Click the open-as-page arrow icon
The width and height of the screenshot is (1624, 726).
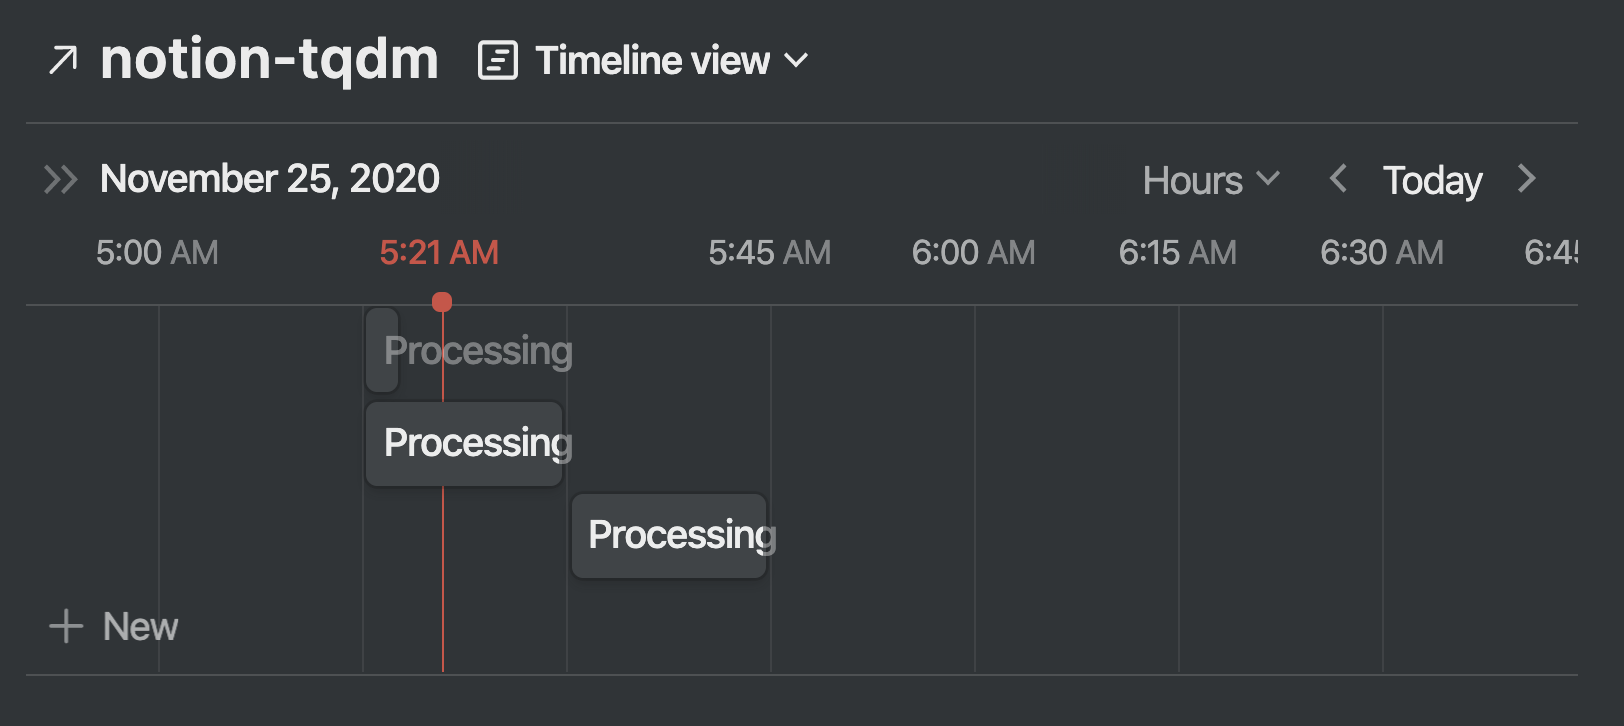pyautogui.click(x=63, y=60)
